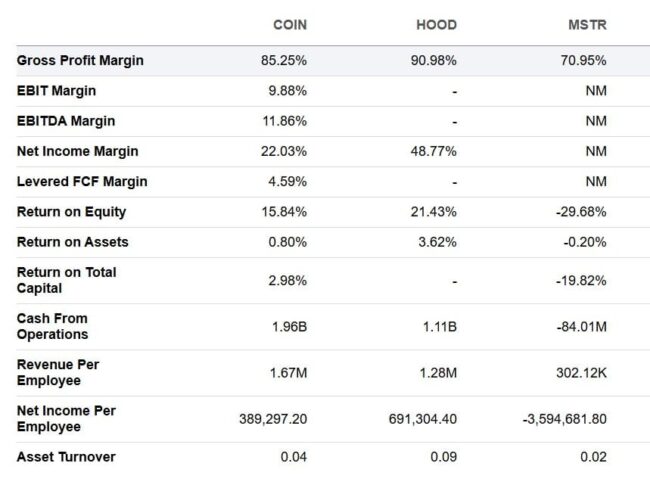The height and width of the screenshot is (488, 650).
Task: Open the Levered FCF Margin label
Action: [x=82, y=182]
